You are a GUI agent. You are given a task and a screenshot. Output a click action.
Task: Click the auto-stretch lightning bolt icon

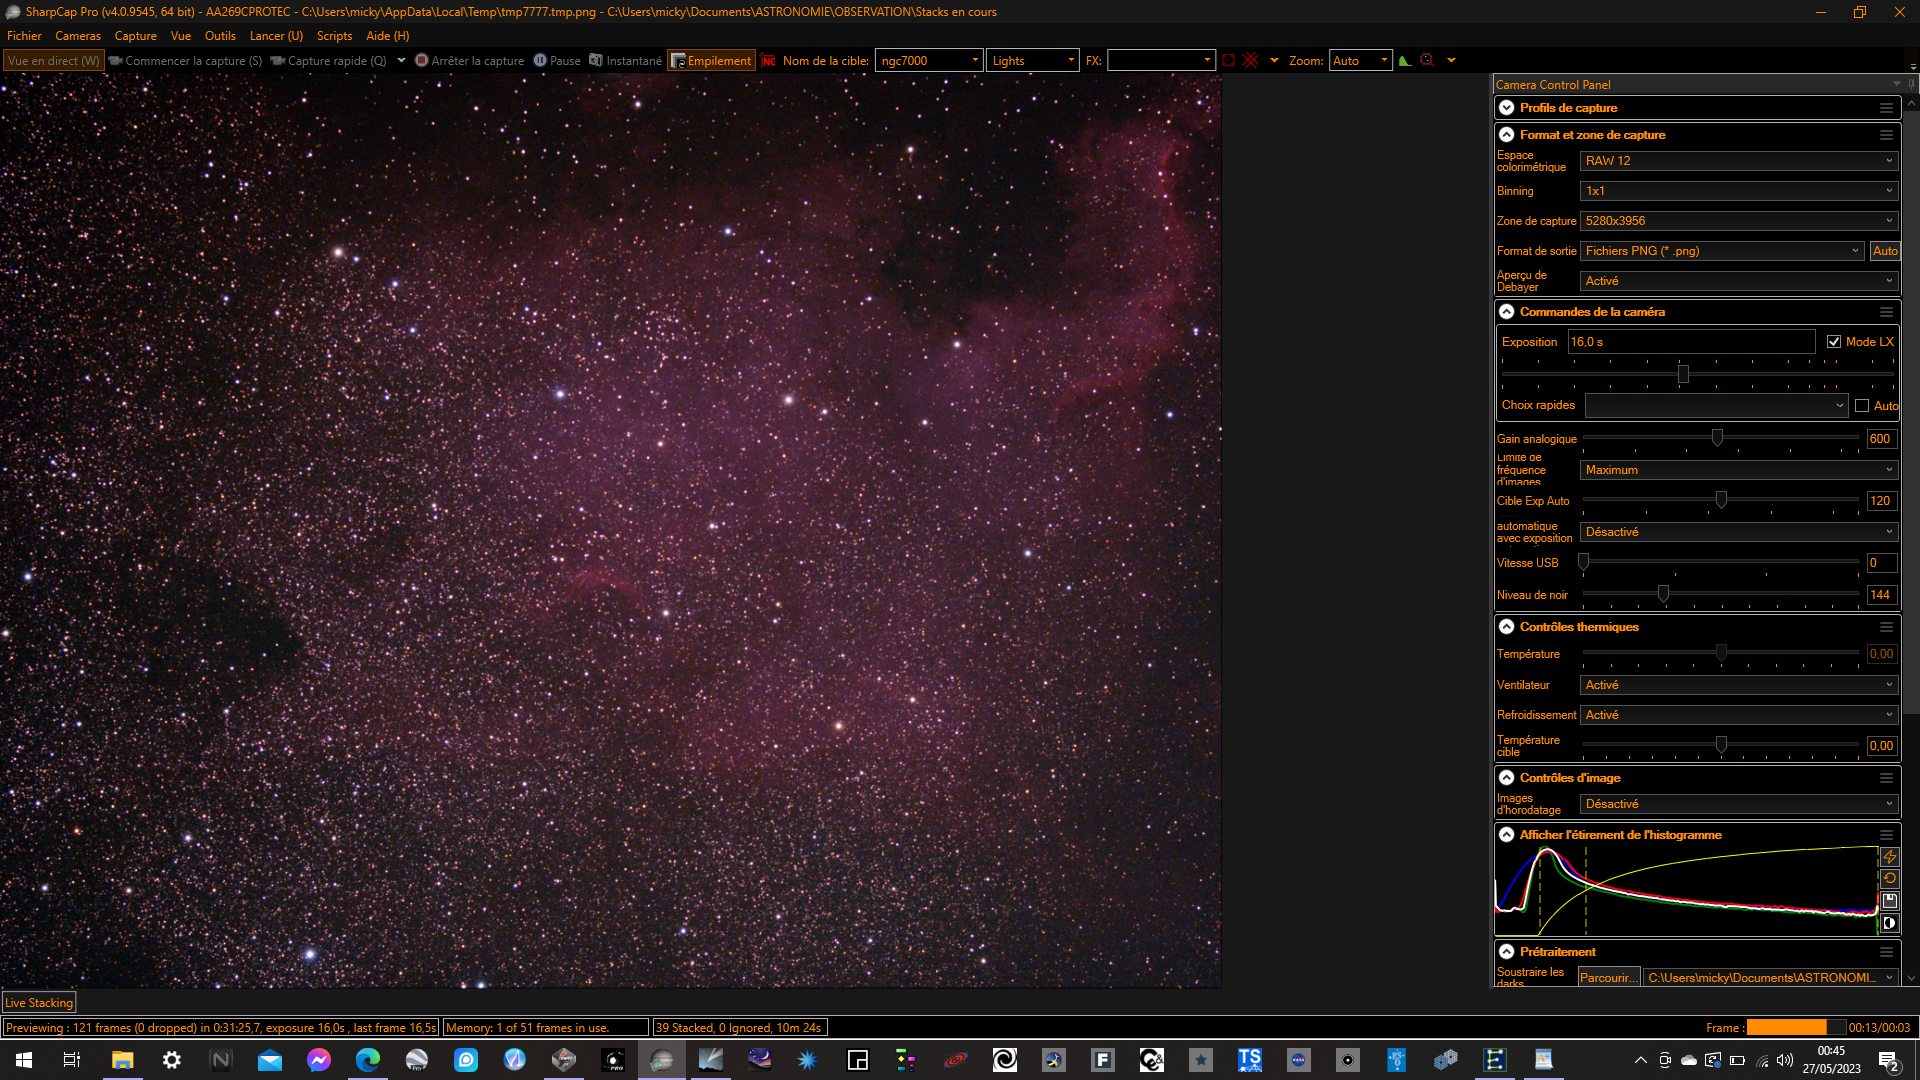(1890, 857)
